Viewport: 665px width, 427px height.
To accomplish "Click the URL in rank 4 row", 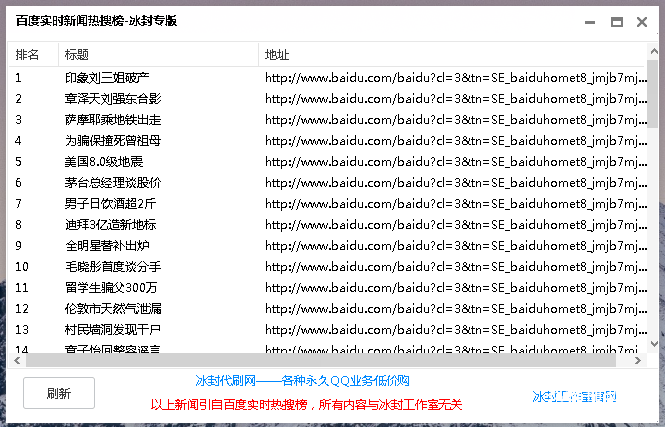I will coord(456,140).
